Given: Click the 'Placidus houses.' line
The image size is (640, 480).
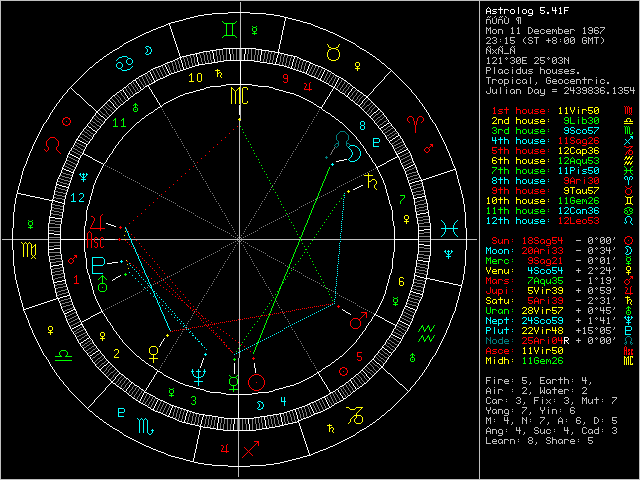Looking at the screenshot, I should click(x=532, y=71).
